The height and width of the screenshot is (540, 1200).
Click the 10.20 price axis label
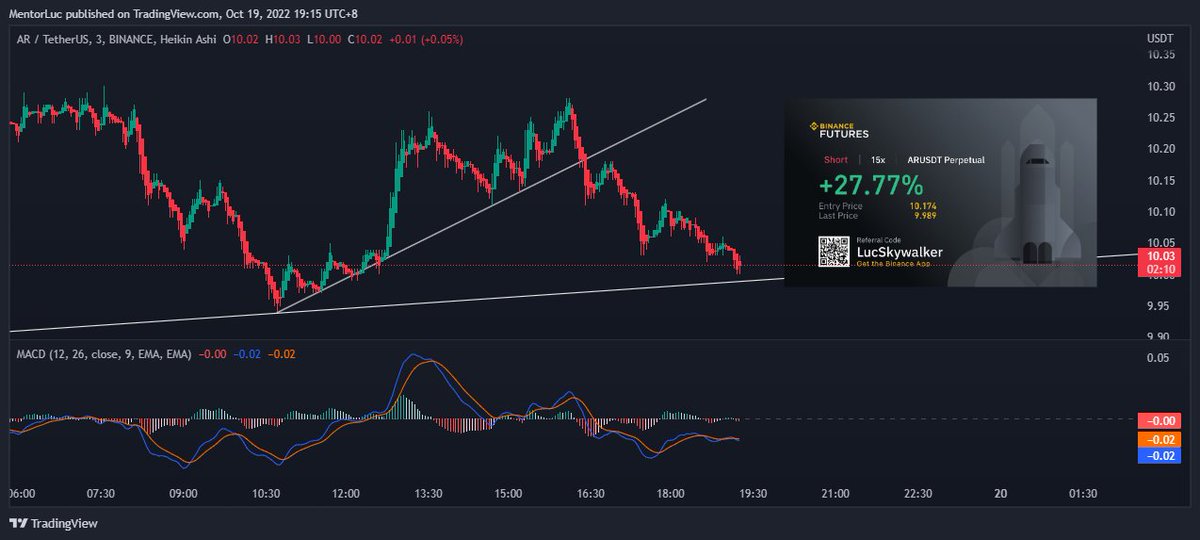click(x=1159, y=149)
